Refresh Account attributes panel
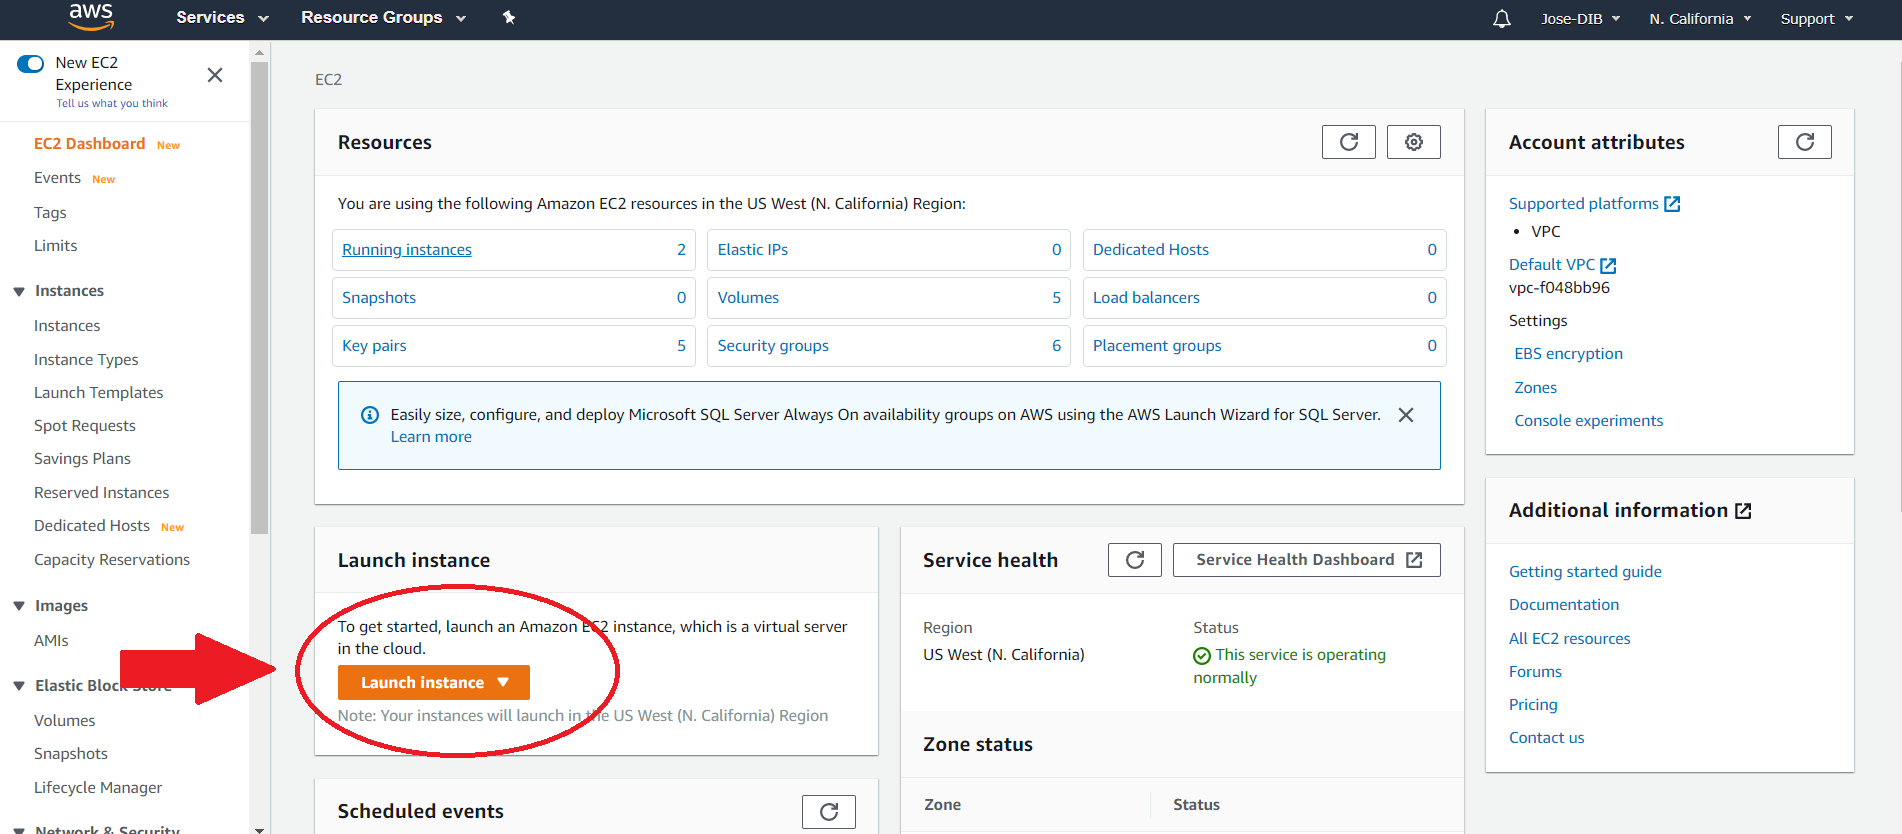This screenshot has width=1902, height=834. coord(1804,142)
